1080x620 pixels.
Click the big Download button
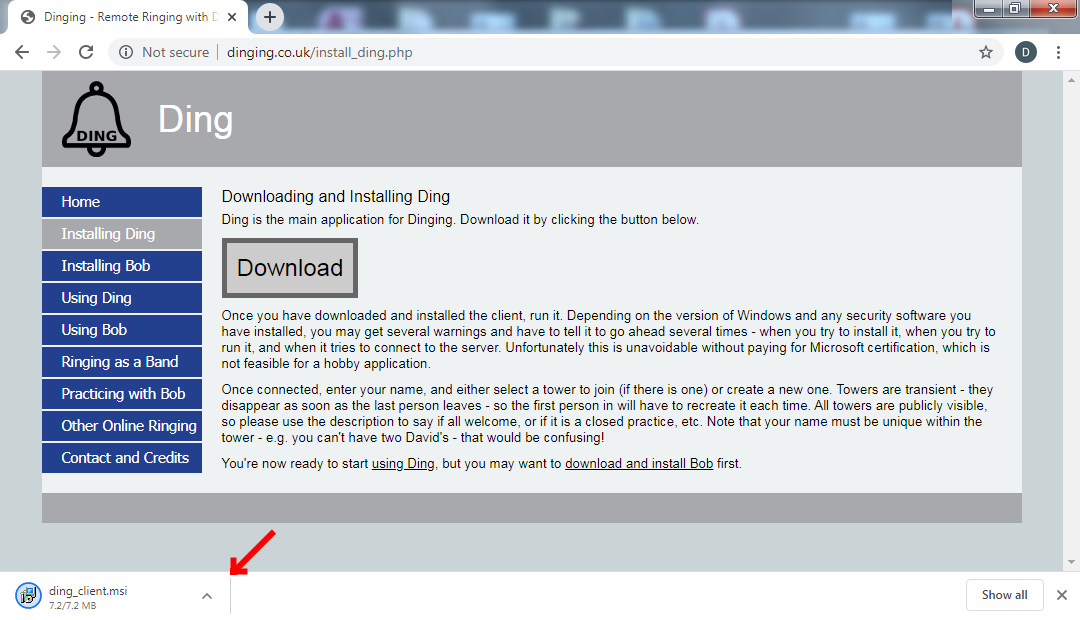click(x=290, y=268)
